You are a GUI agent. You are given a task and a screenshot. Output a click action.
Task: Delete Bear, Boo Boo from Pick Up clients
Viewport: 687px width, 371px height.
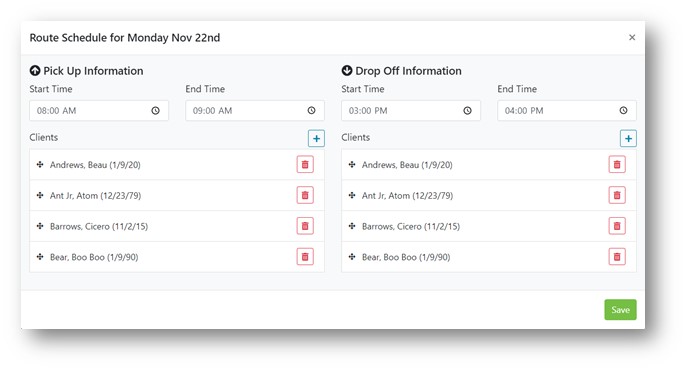305,257
